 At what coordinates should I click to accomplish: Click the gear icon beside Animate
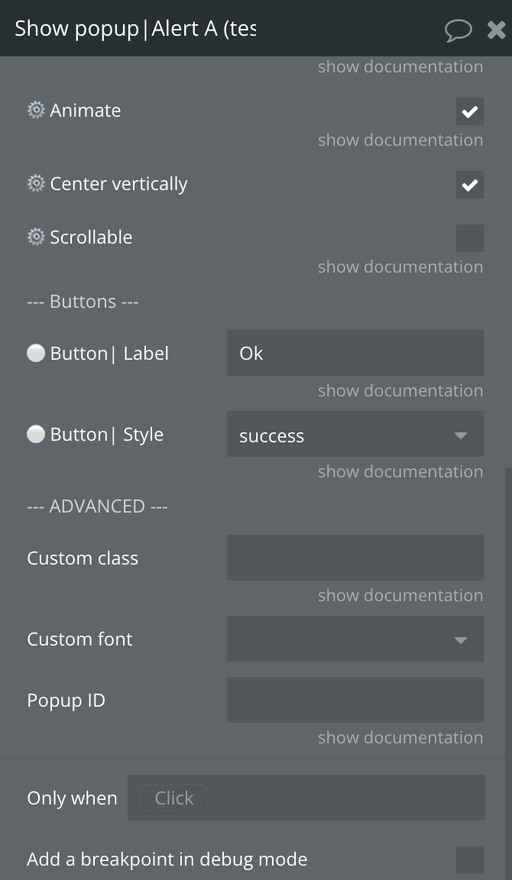point(36,110)
